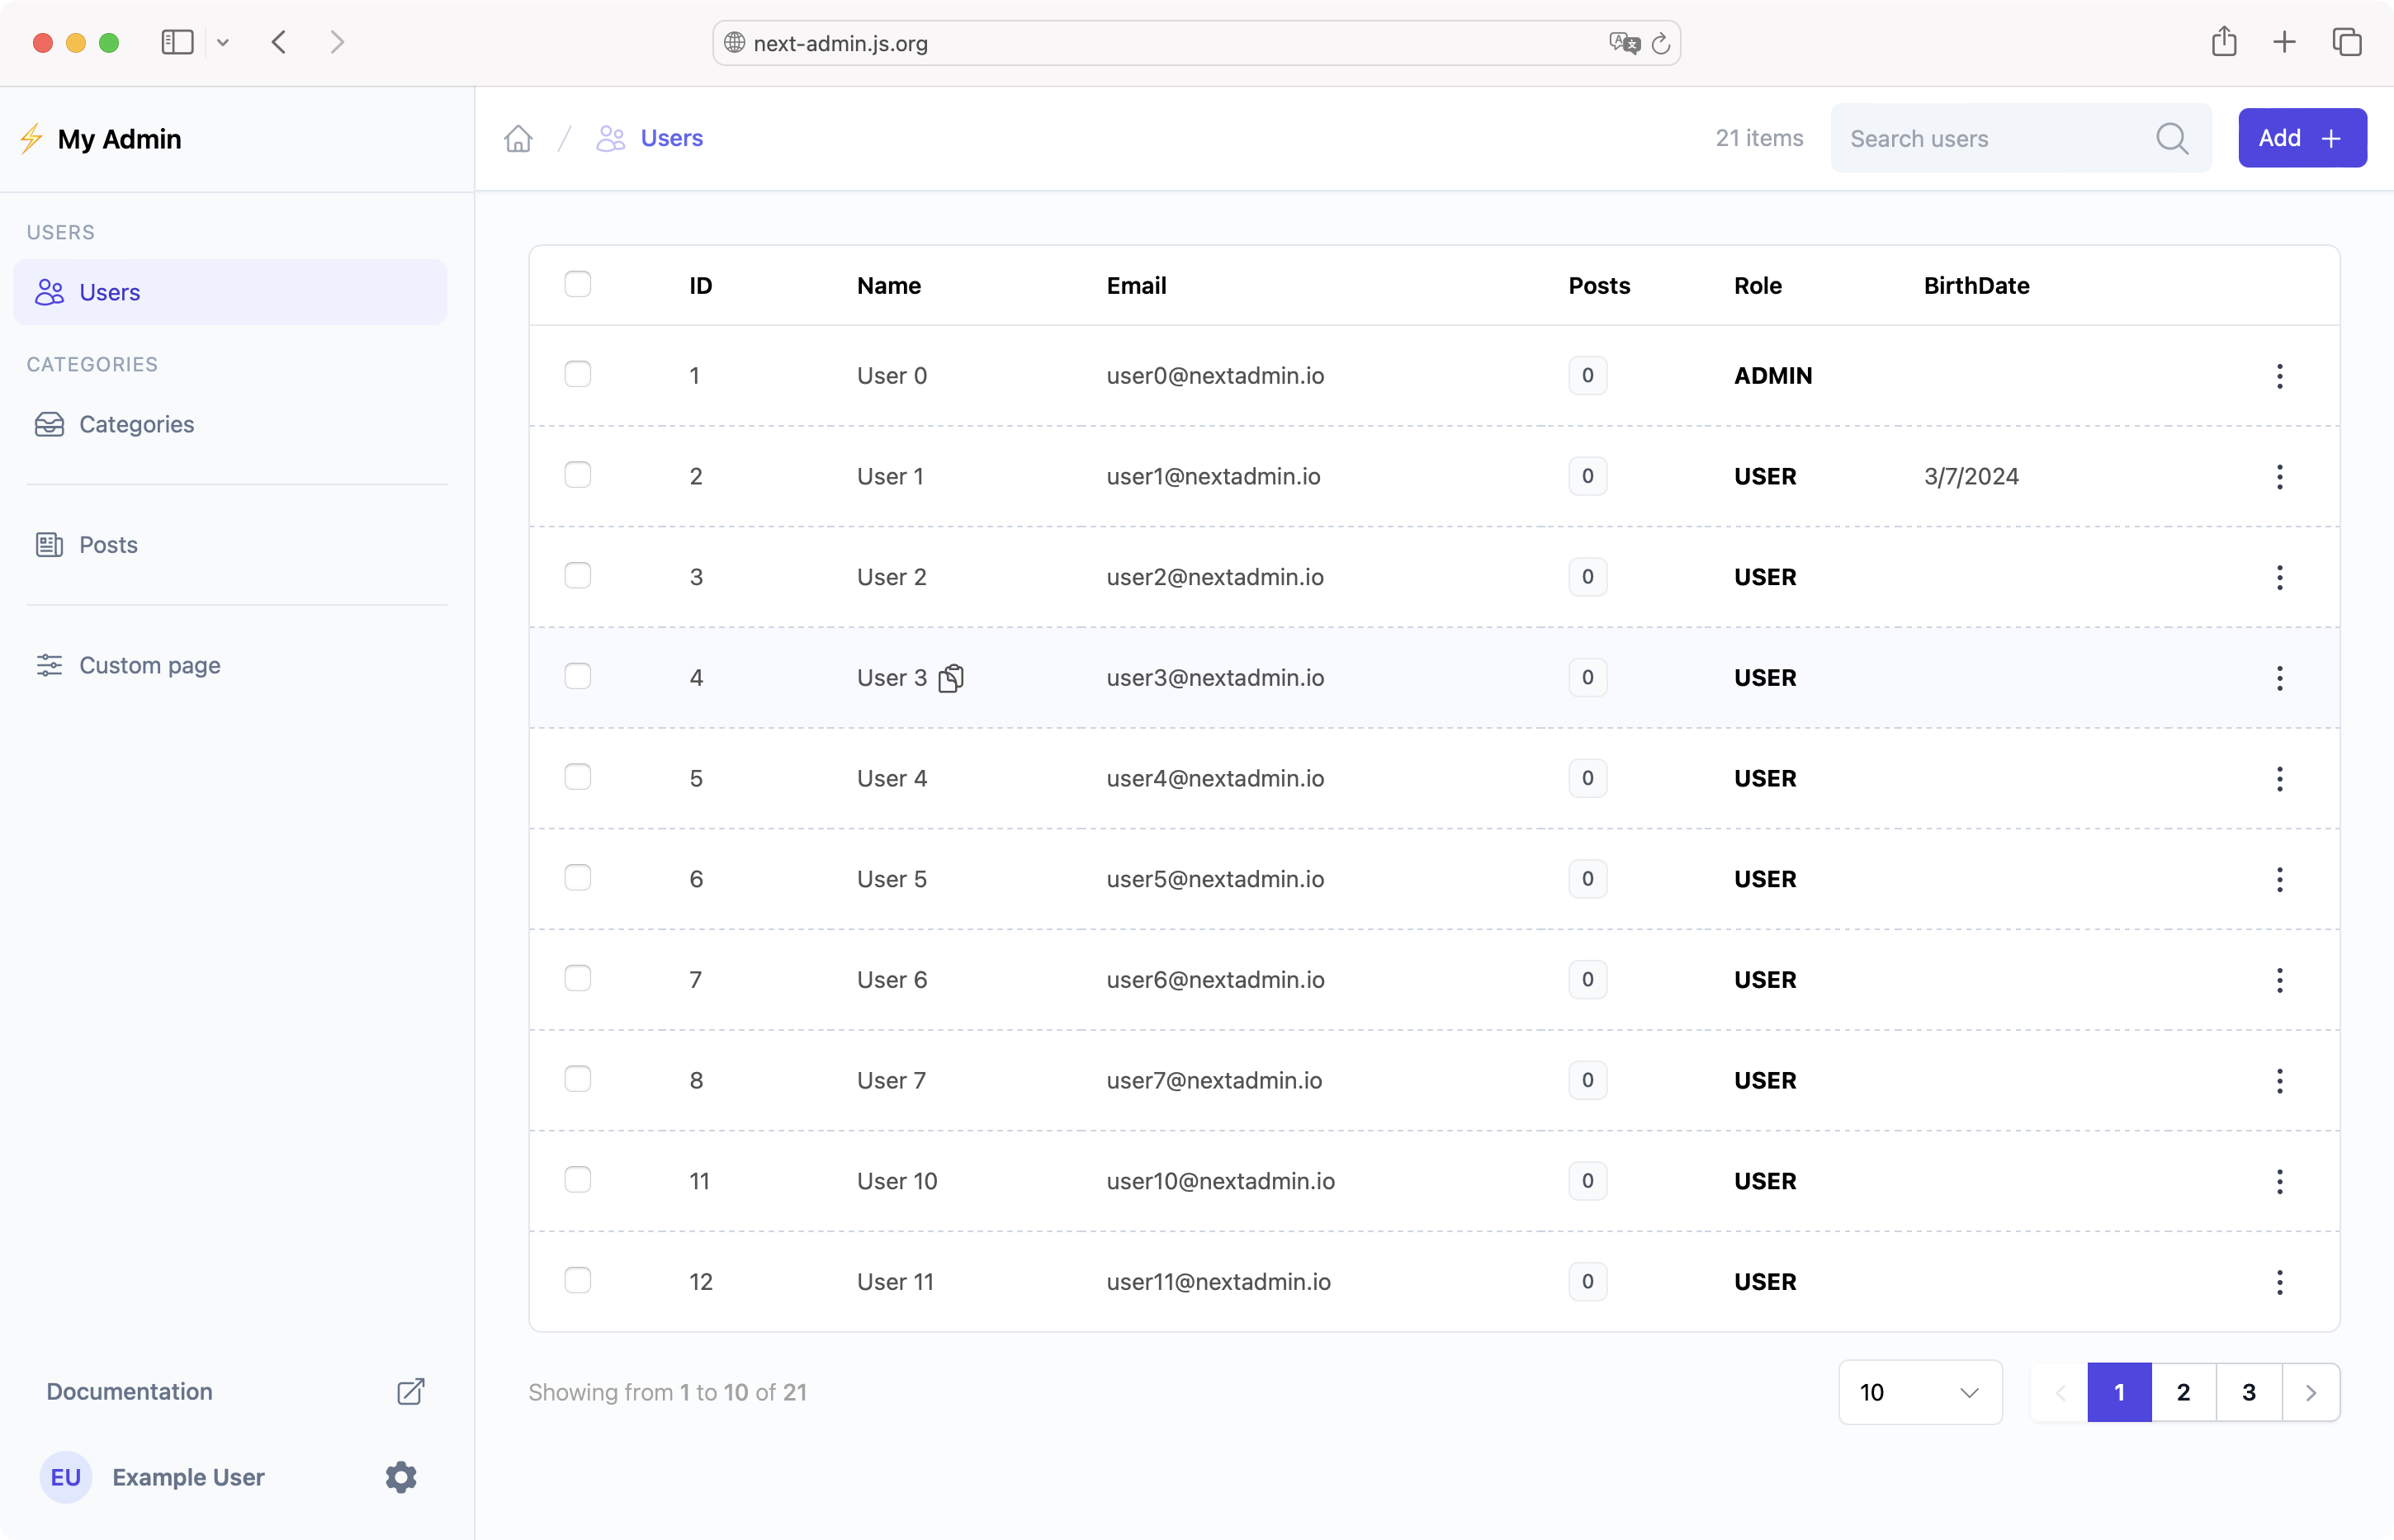Open settings gear next to Example User
The width and height of the screenshot is (2394, 1540).
click(400, 1477)
